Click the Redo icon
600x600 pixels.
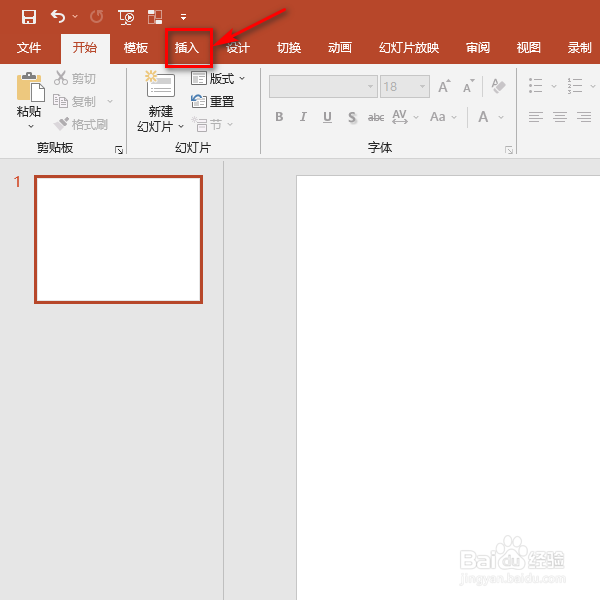coord(96,17)
